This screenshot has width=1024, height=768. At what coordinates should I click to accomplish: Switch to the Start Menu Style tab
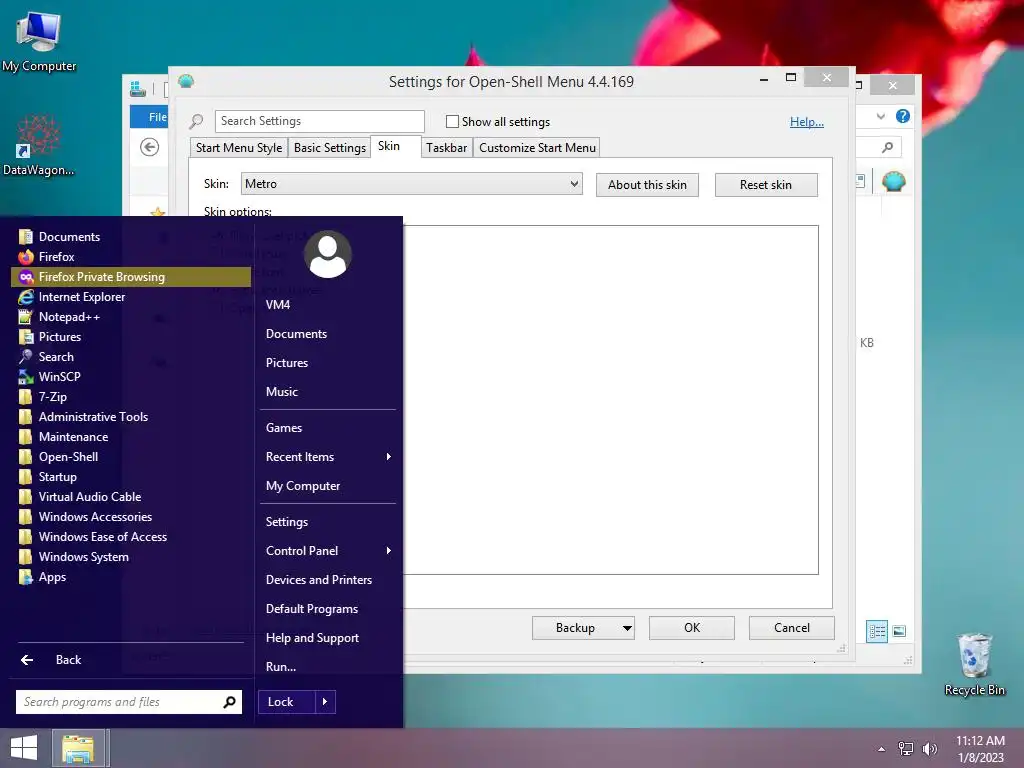tap(239, 148)
